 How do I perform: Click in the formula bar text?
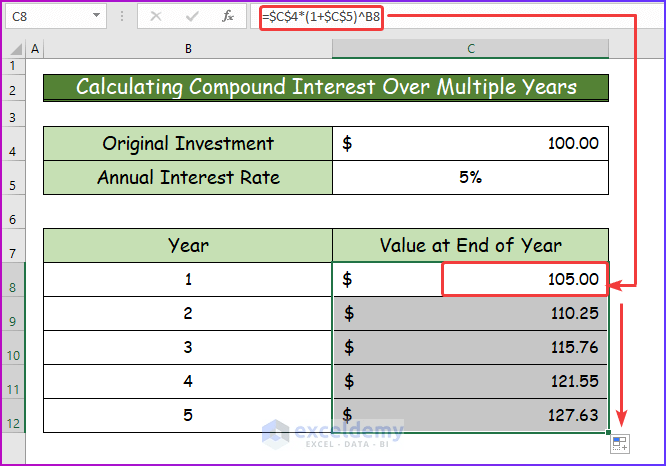click(321, 17)
